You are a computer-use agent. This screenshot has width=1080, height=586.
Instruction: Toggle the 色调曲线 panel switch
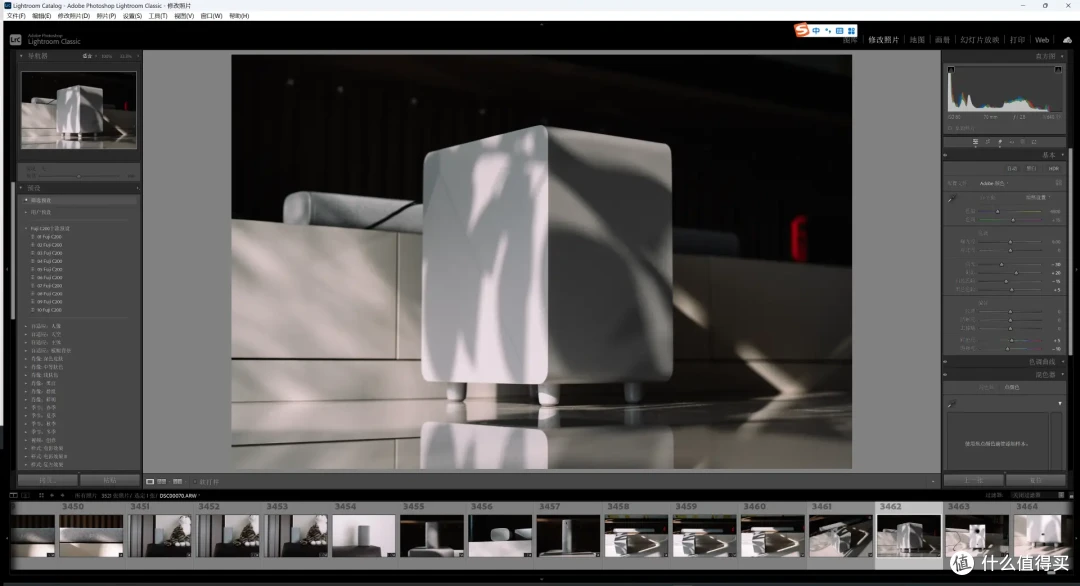[x=946, y=362]
